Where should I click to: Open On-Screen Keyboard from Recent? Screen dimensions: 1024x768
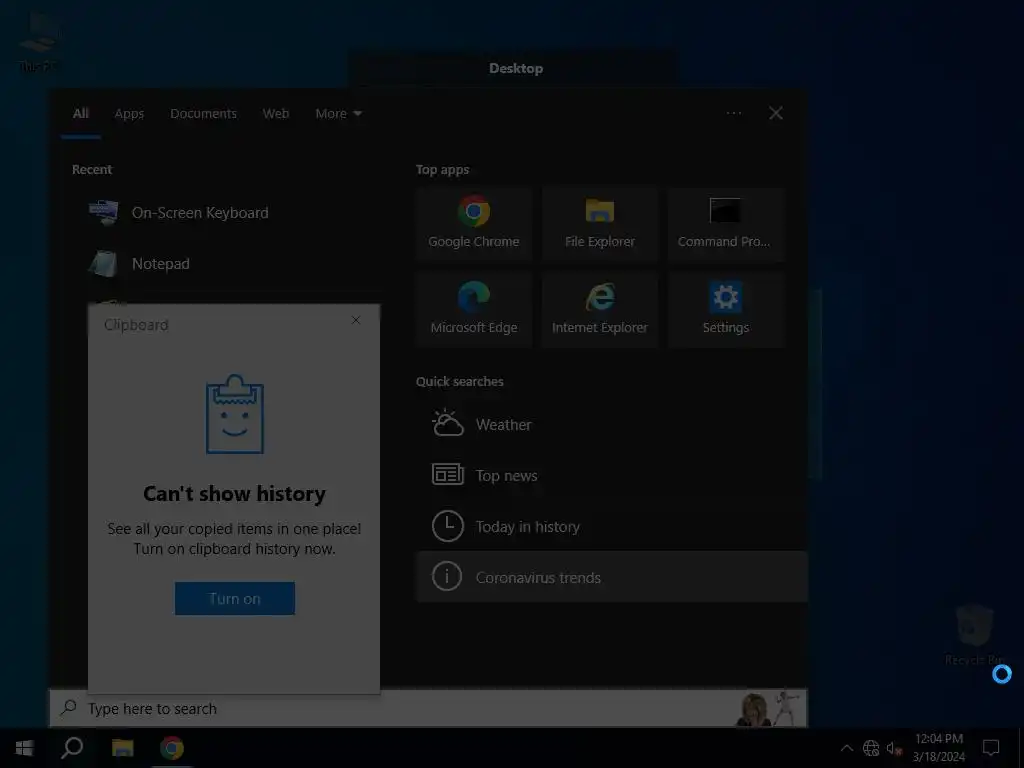click(x=226, y=213)
